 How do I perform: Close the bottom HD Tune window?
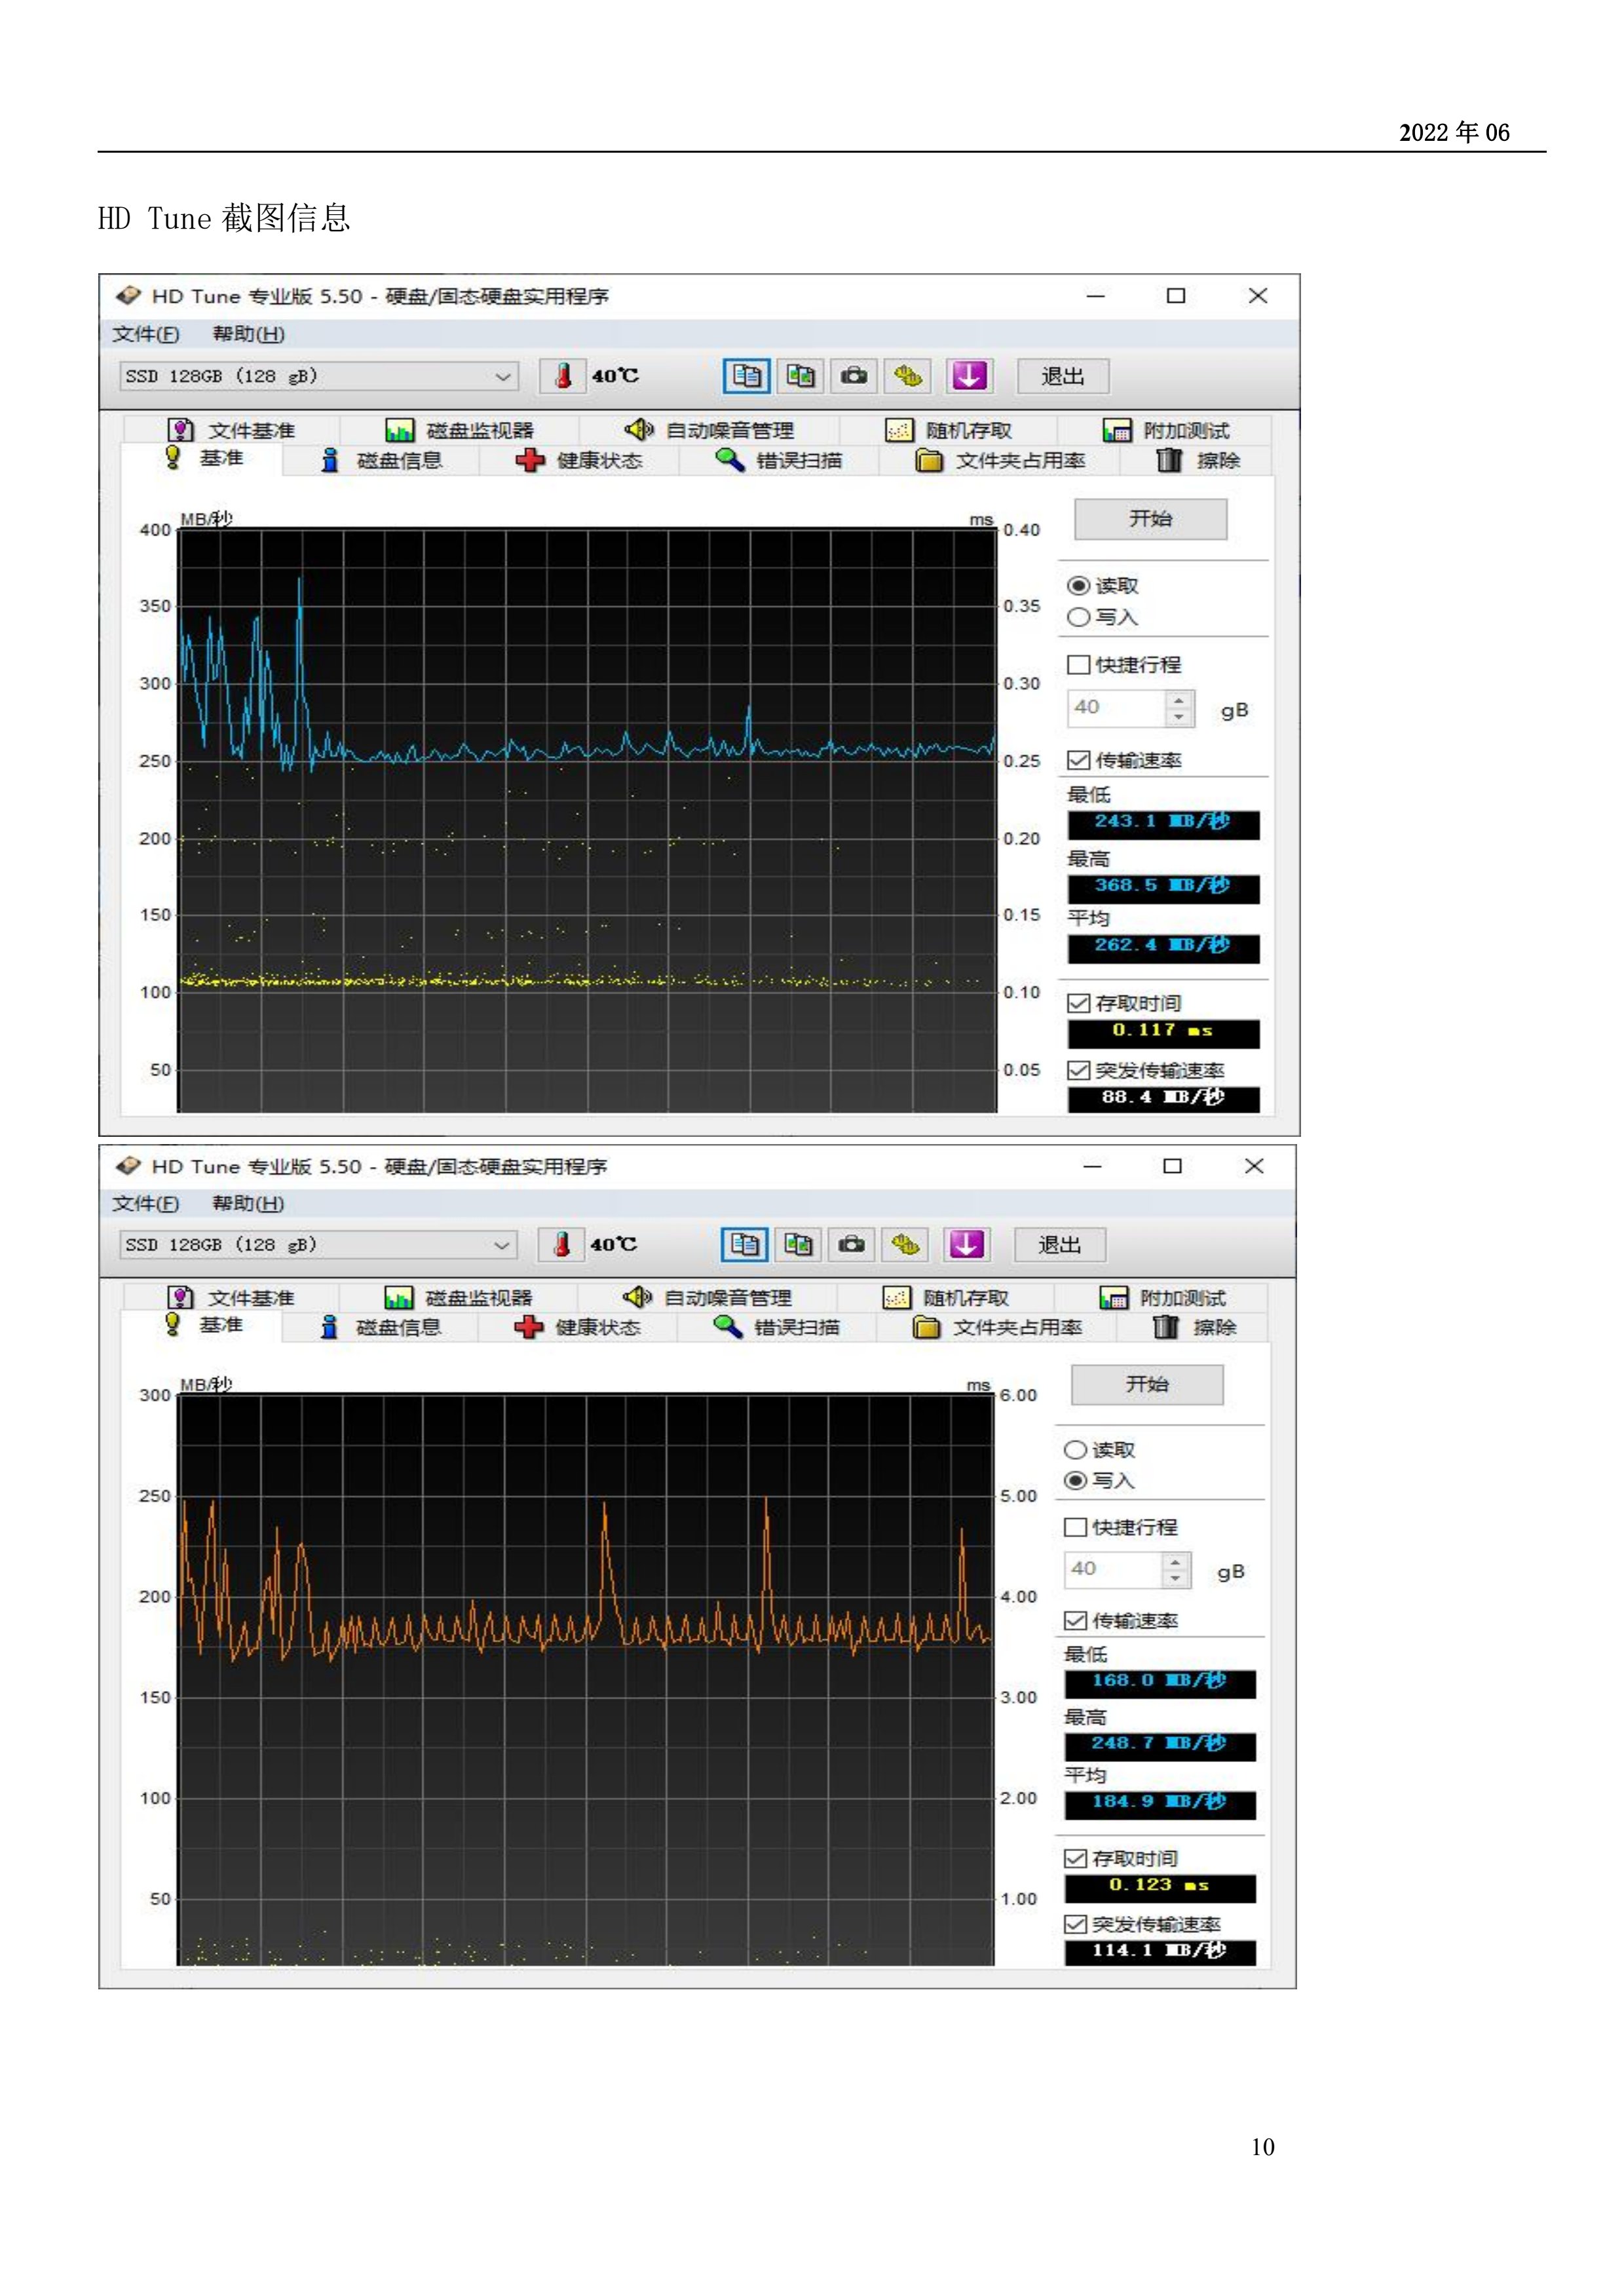point(1254,1166)
